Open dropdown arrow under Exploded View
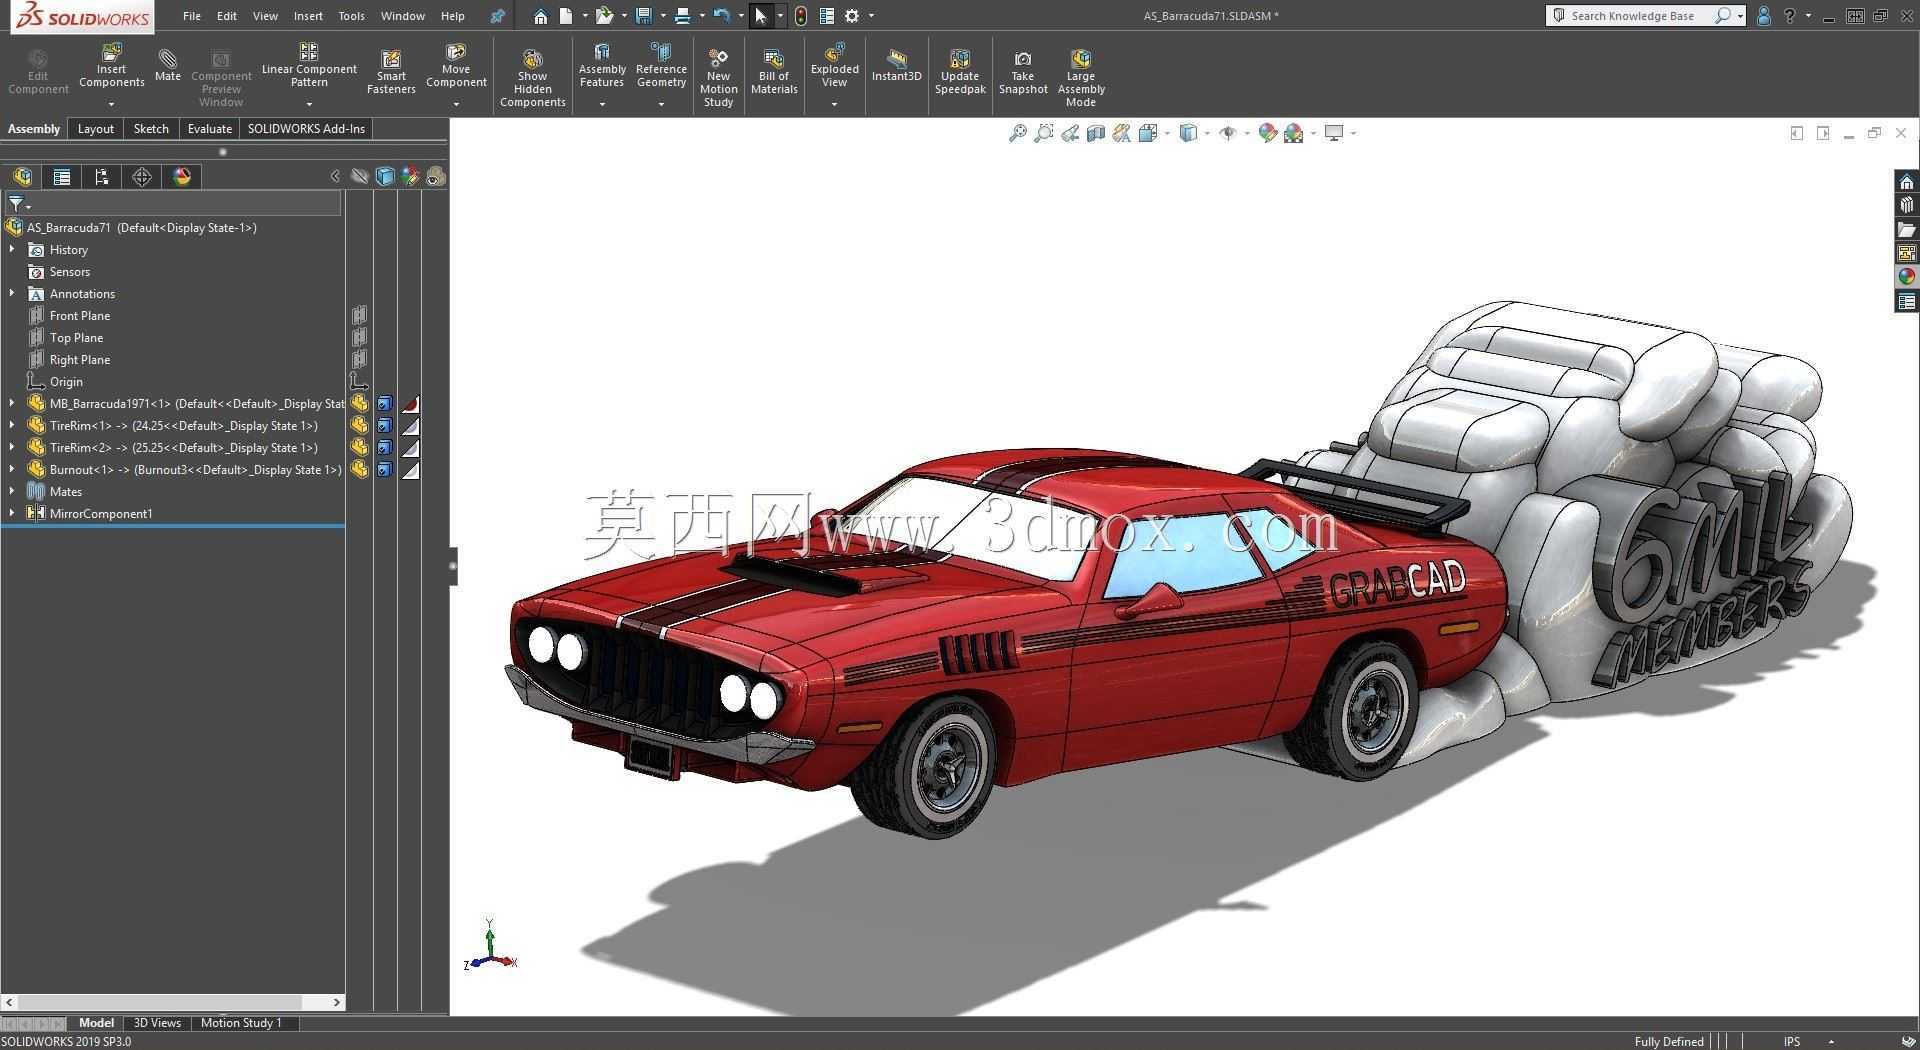This screenshot has height=1050, width=1920. point(835,104)
